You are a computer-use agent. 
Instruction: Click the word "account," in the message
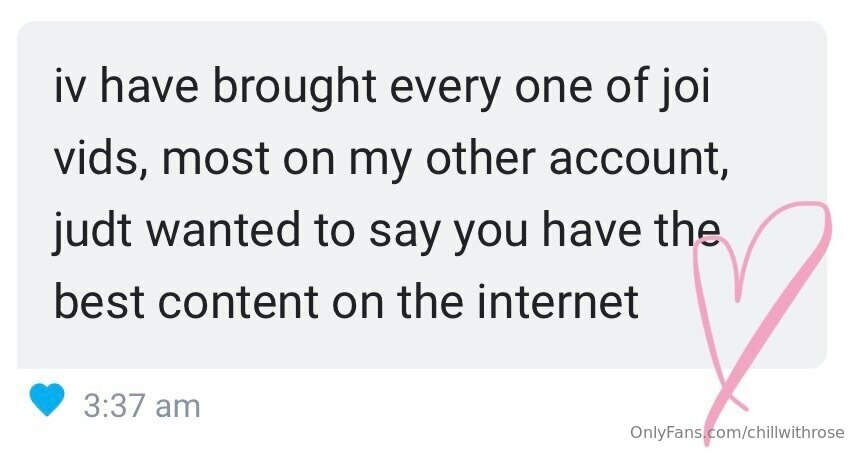pos(639,160)
